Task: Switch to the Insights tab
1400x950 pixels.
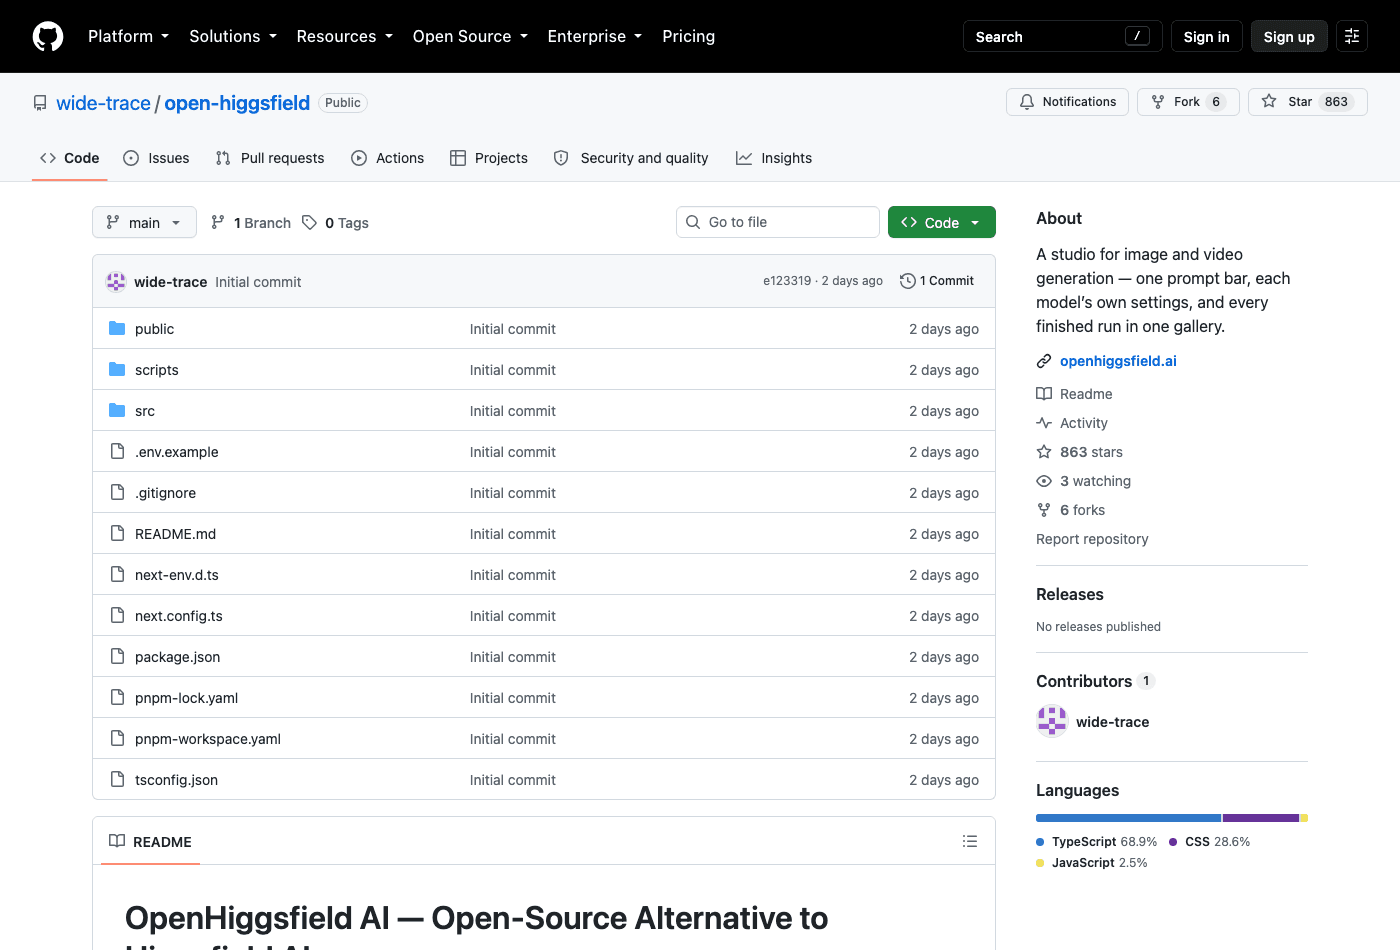Action: (774, 158)
